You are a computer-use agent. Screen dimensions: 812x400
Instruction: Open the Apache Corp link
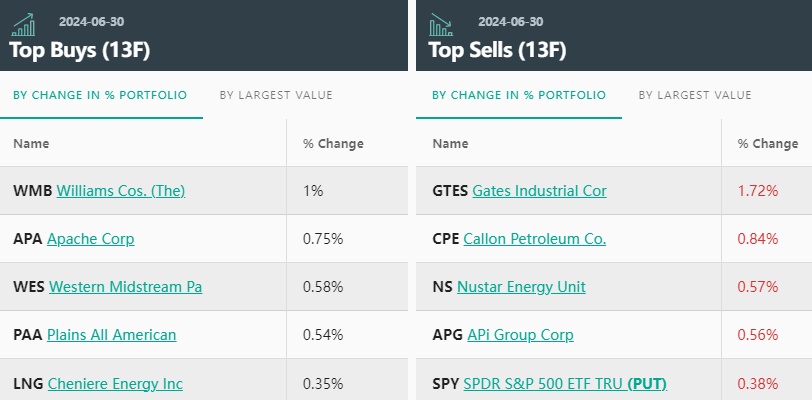pyautogui.click(x=90, y=238)
